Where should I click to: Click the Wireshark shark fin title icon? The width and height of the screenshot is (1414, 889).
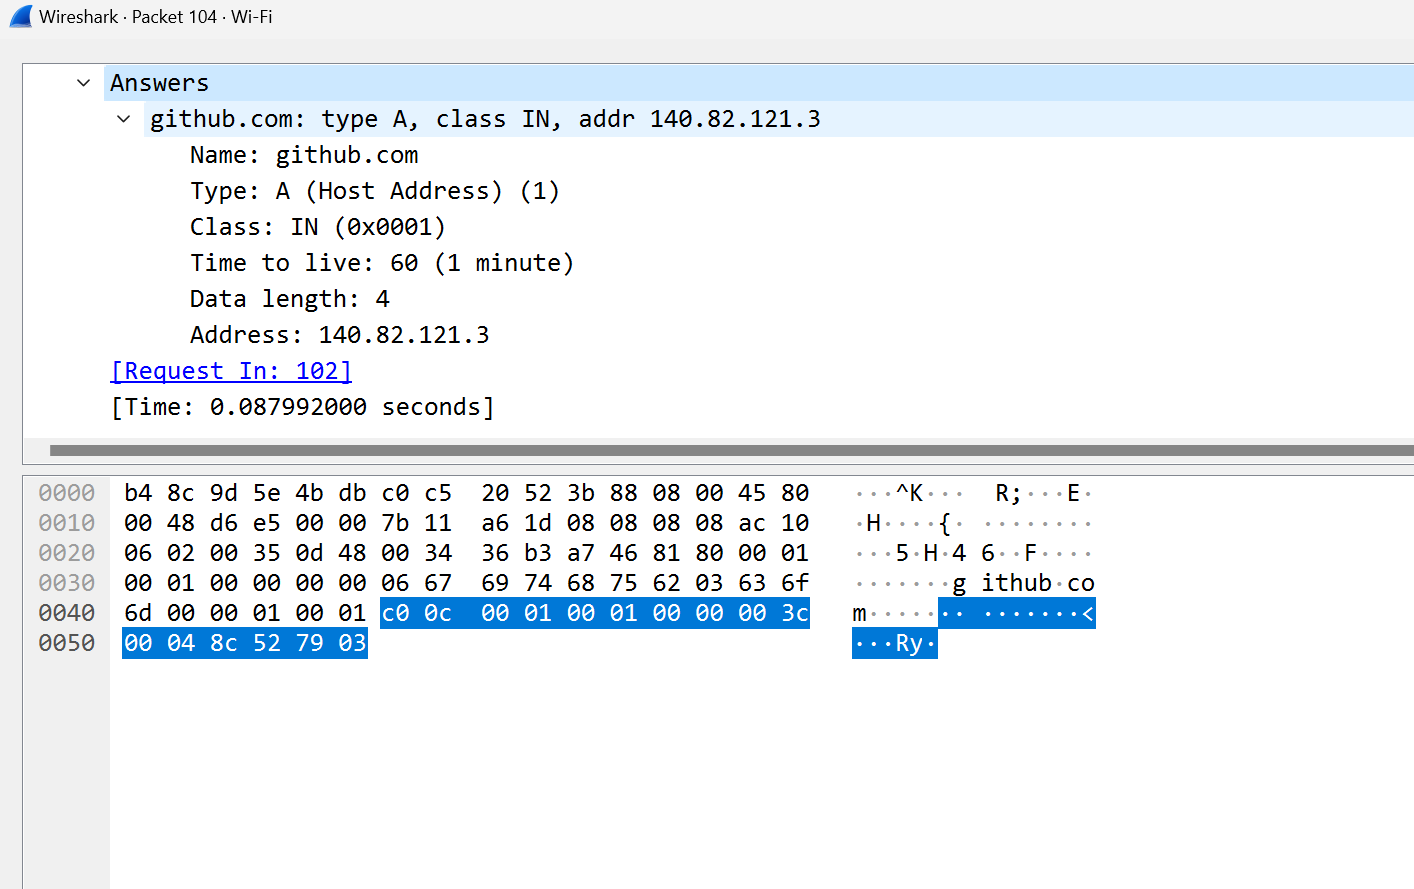click(x=21, y=17)
